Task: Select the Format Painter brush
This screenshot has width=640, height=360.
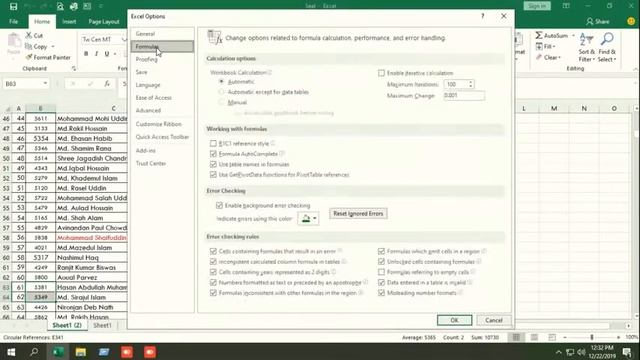Action: coord(29,58)
